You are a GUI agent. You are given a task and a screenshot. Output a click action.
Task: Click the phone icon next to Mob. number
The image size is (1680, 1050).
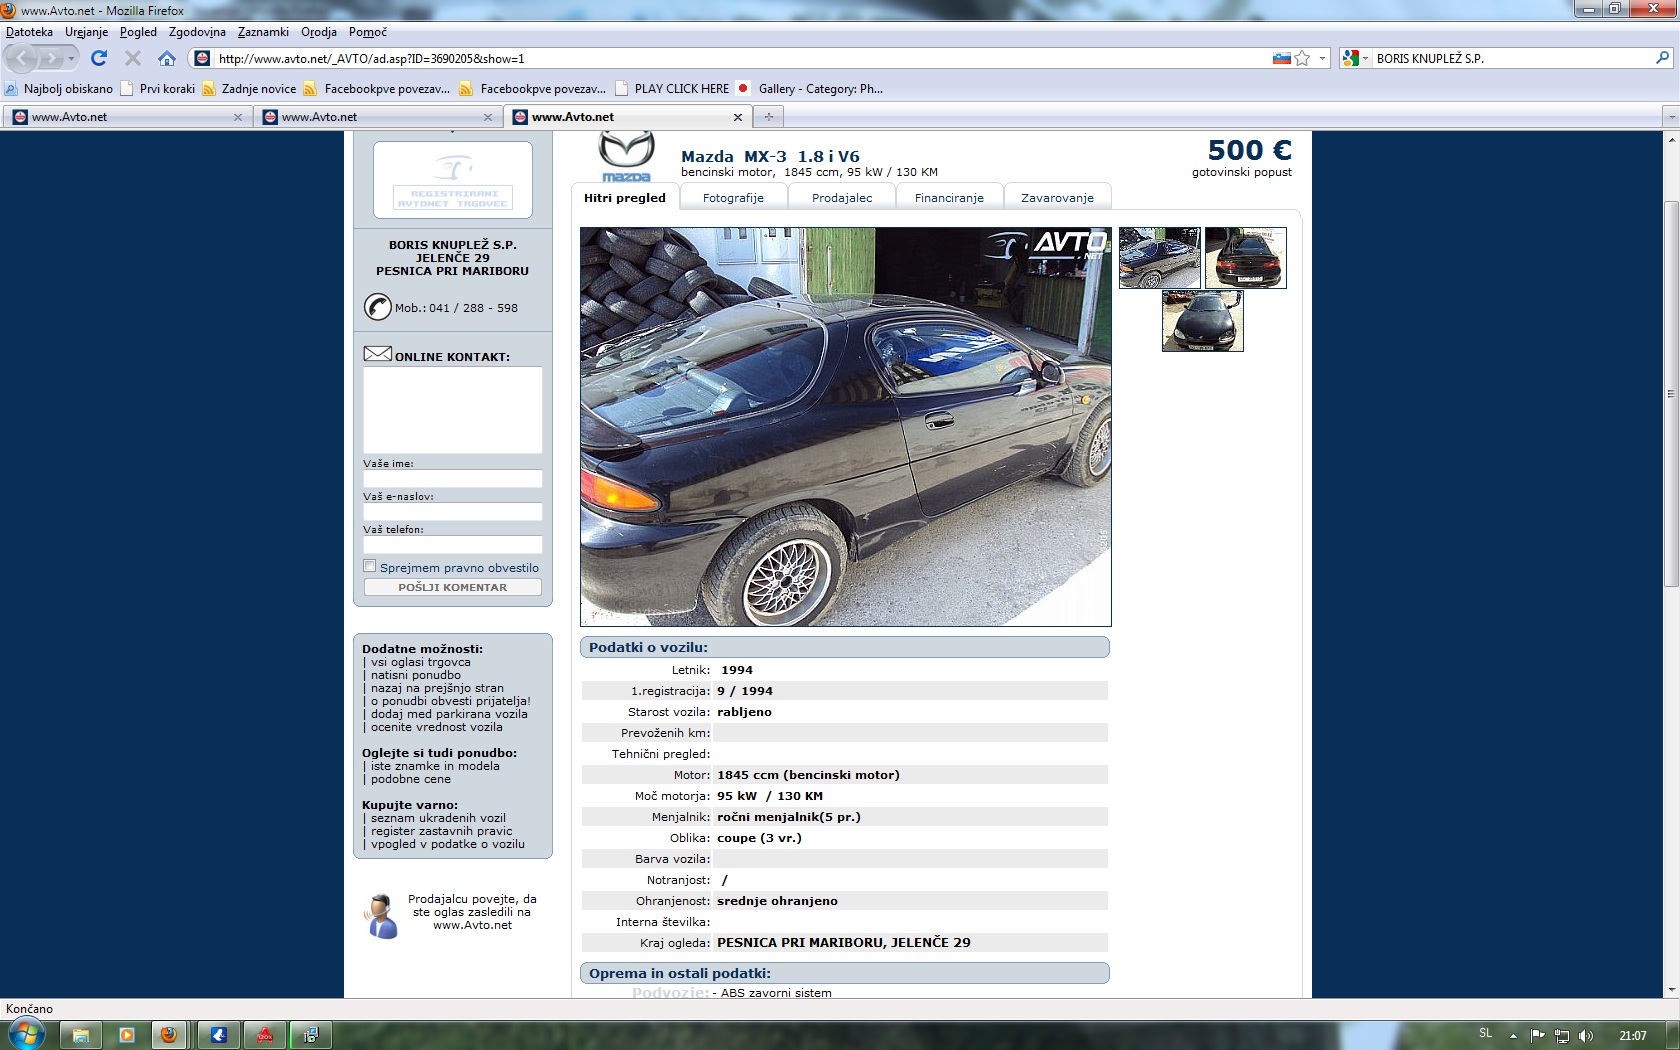[x=377, y=307]
